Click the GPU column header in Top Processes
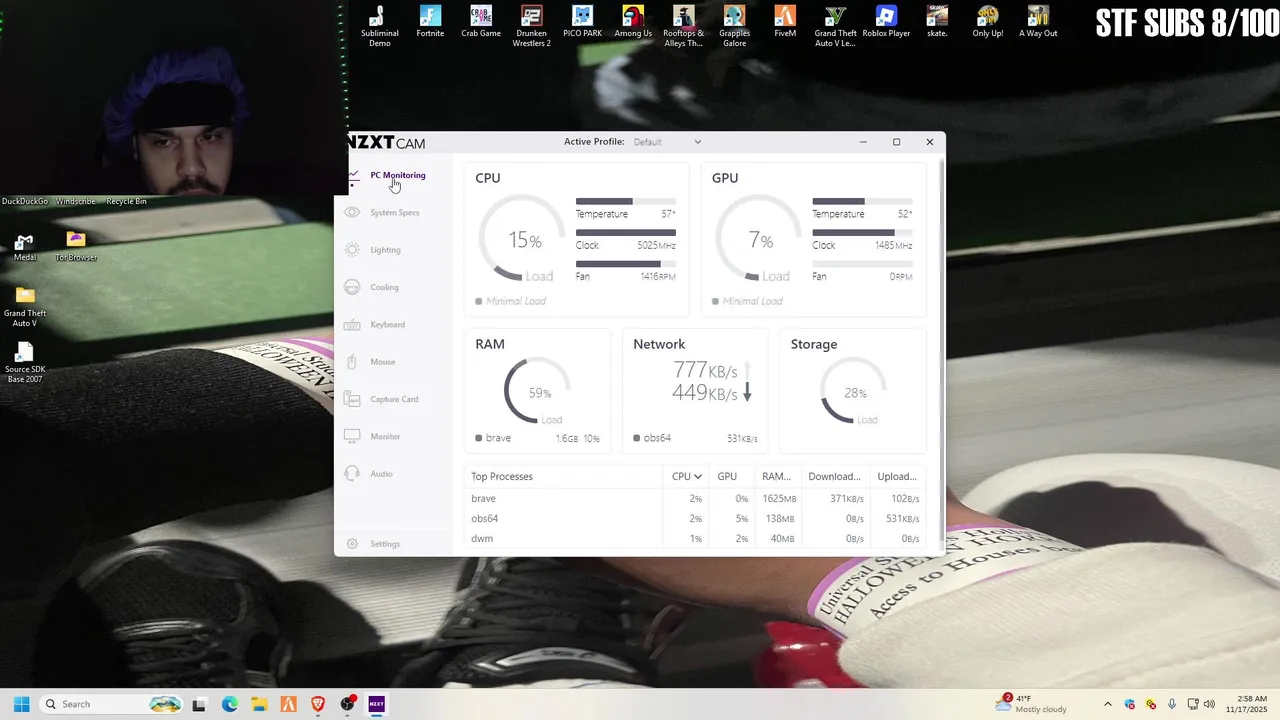 coord(727,476)
